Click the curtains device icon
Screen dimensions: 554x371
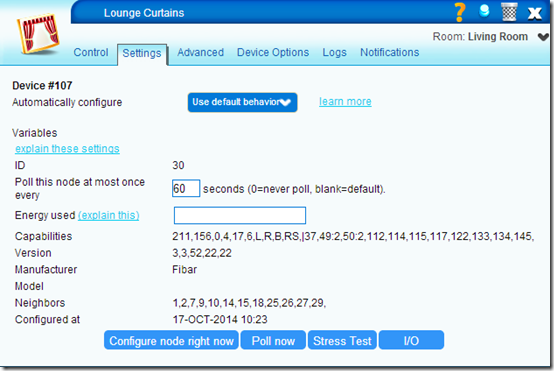[x=38, y=34]
